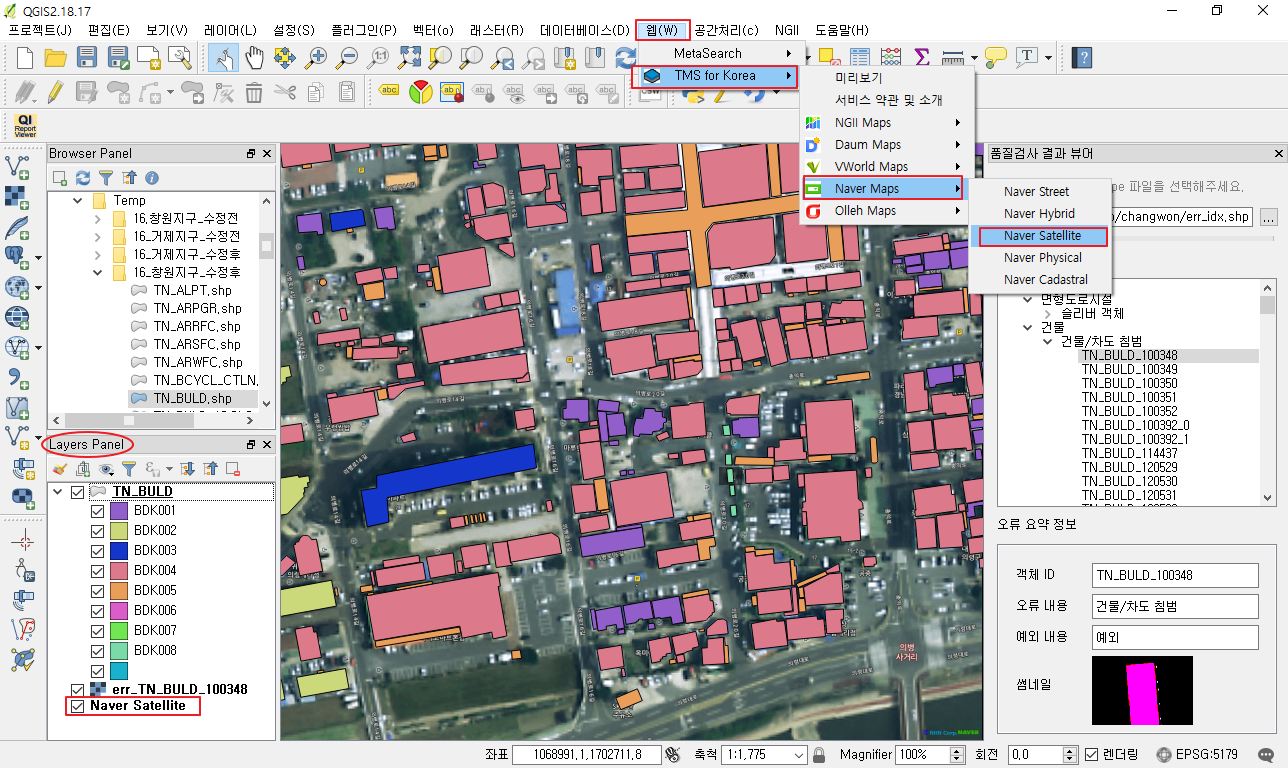Open the 래스터(R) menu
This screenshot has height=768, width=1288.
497,30
